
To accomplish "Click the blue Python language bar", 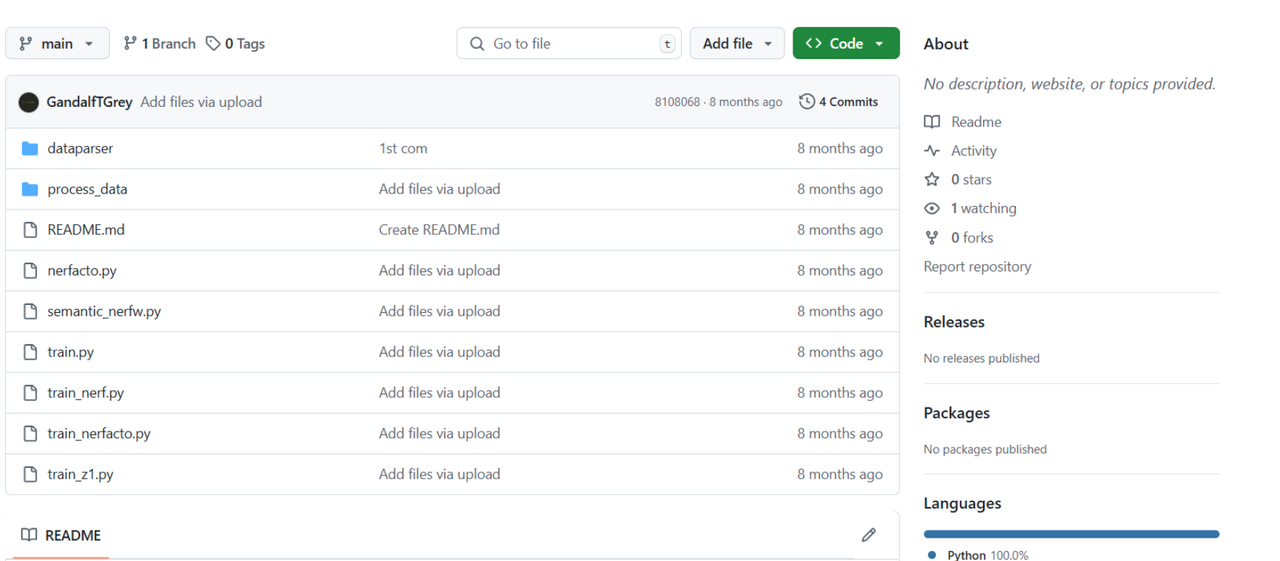I will click(1071, 534).
